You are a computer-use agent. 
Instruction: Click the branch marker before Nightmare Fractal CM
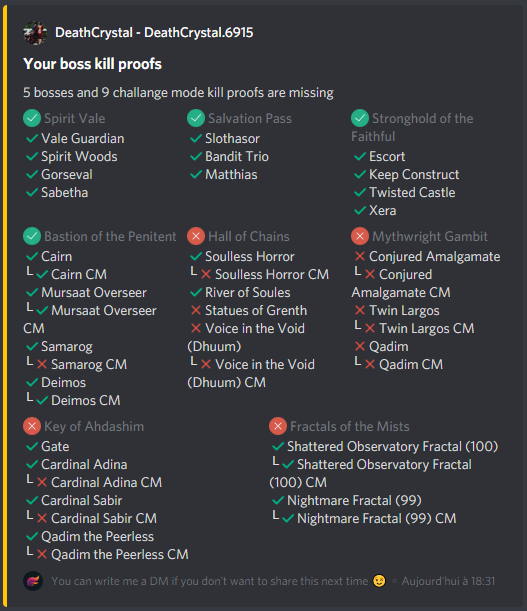click(x=276, y=516)
